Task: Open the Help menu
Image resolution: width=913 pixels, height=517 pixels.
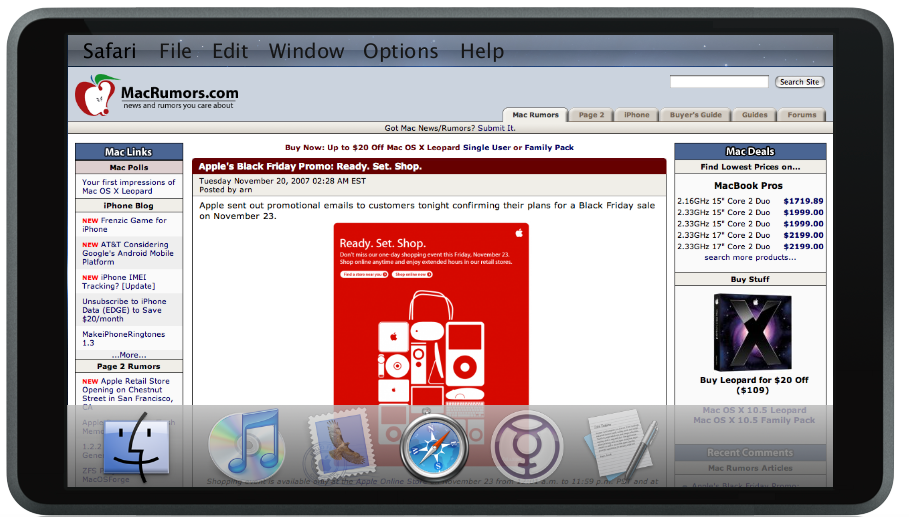Action: click(x=482, y=51)
